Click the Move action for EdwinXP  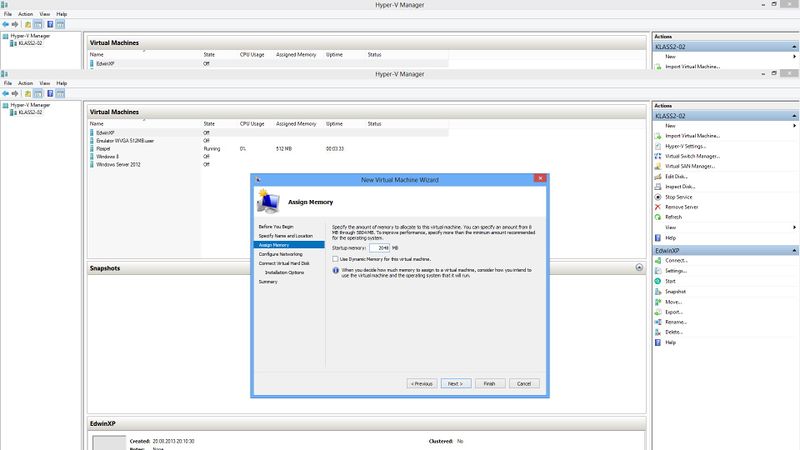tap(673, 302)
